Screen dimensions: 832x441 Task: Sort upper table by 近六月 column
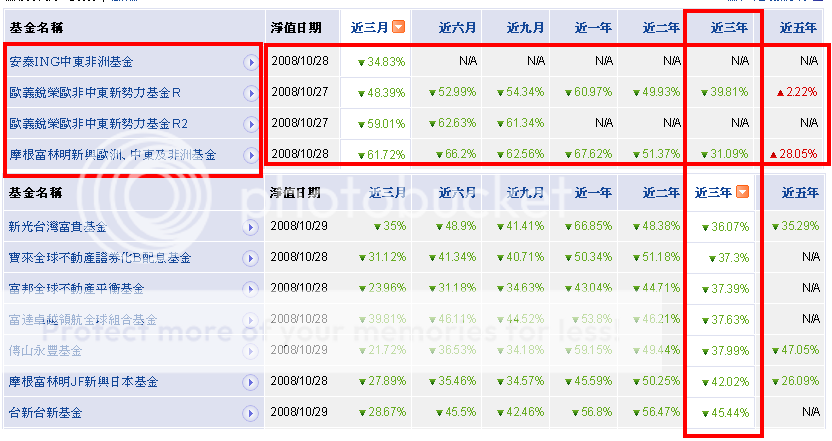(x=453, y=26)
